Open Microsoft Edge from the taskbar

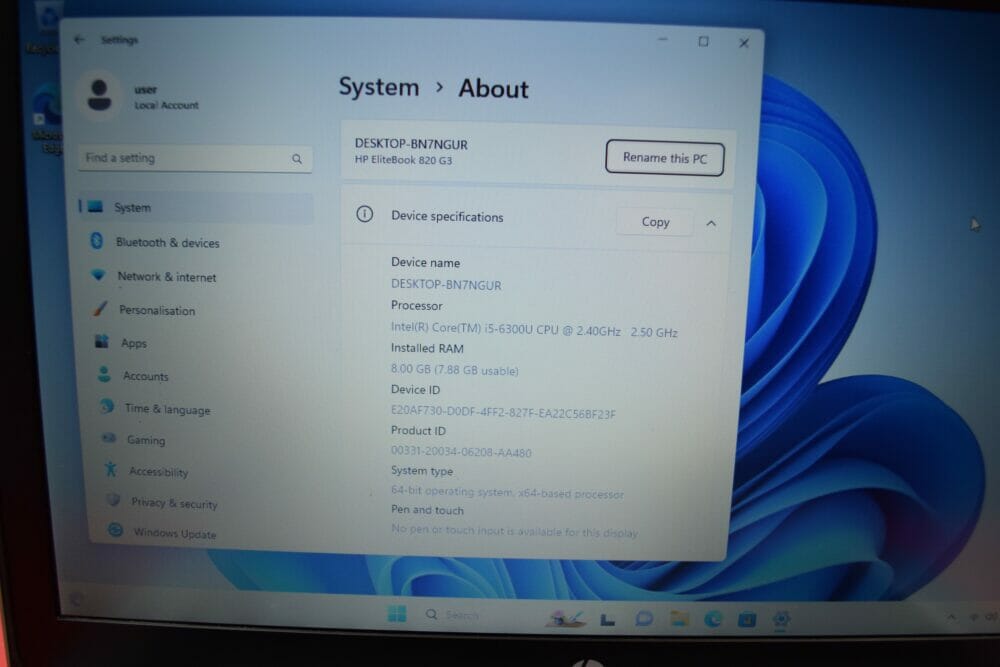(x=713, y=618)
